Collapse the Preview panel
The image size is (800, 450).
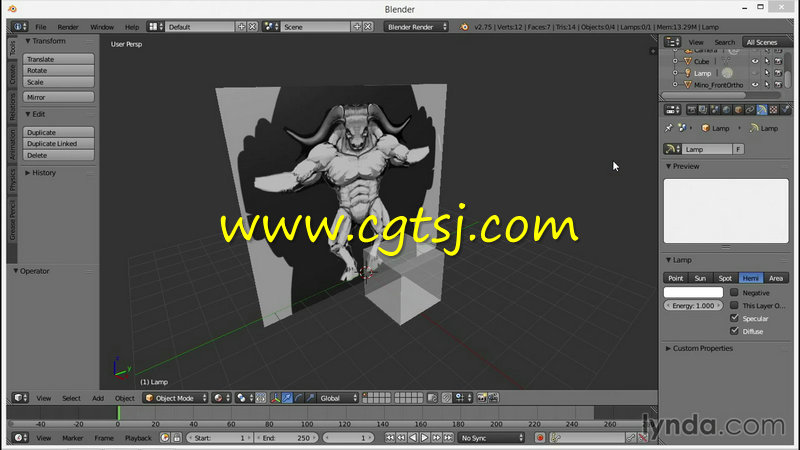(x=682, y=166)
